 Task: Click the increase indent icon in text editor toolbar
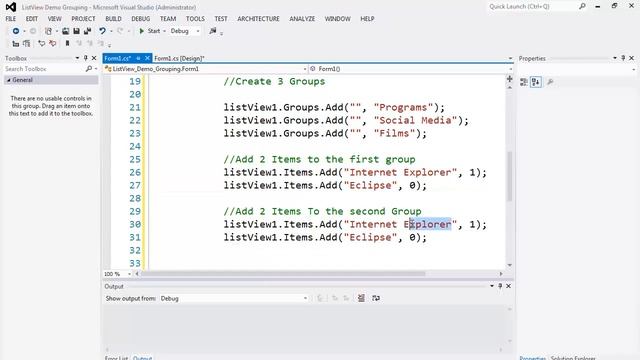tap(27, 43)
